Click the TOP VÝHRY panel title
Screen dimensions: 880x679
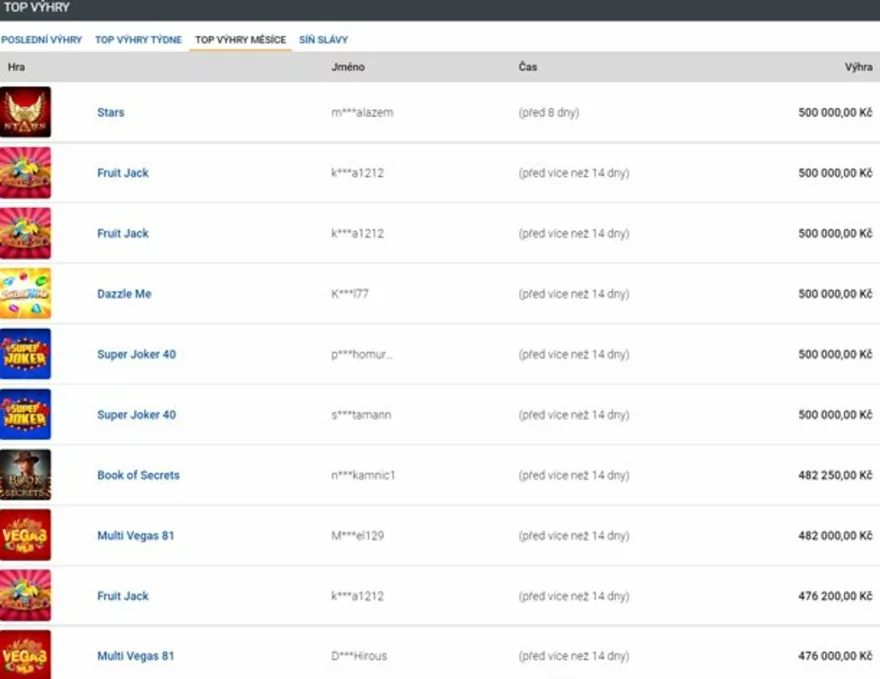pos(36,7)
